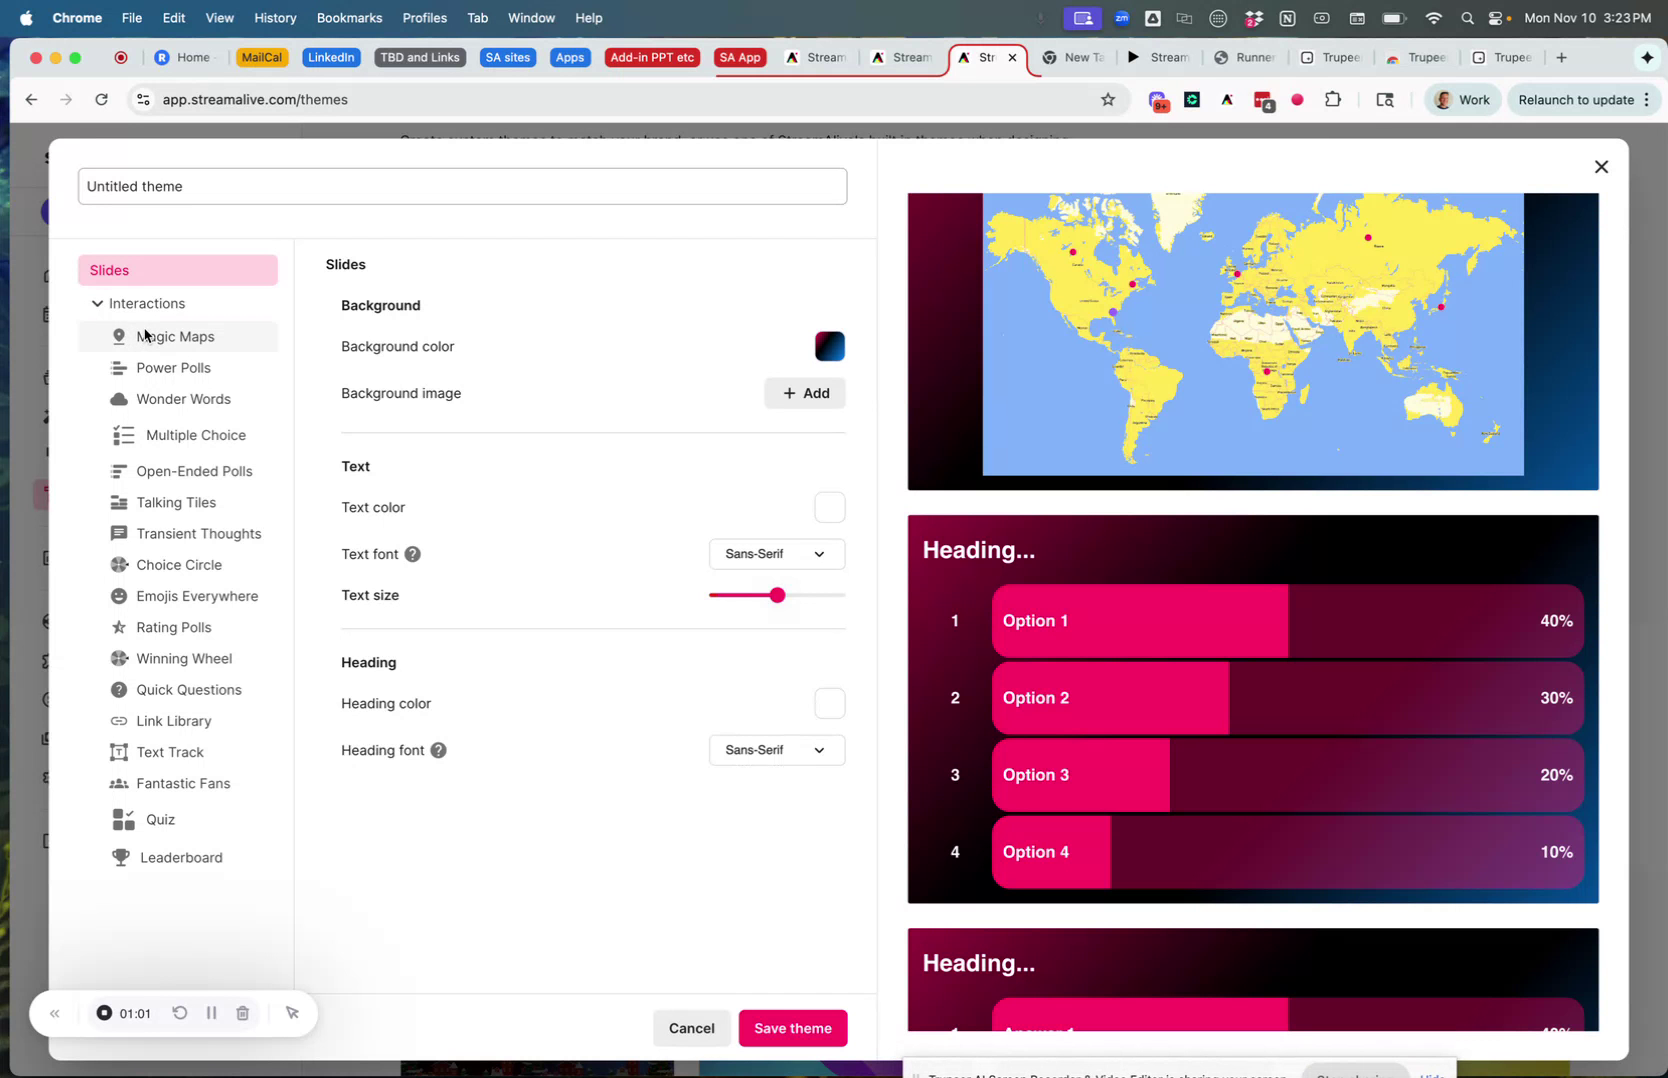
Task: Pause the screen recording
Action: click(x=211, y=1013)
